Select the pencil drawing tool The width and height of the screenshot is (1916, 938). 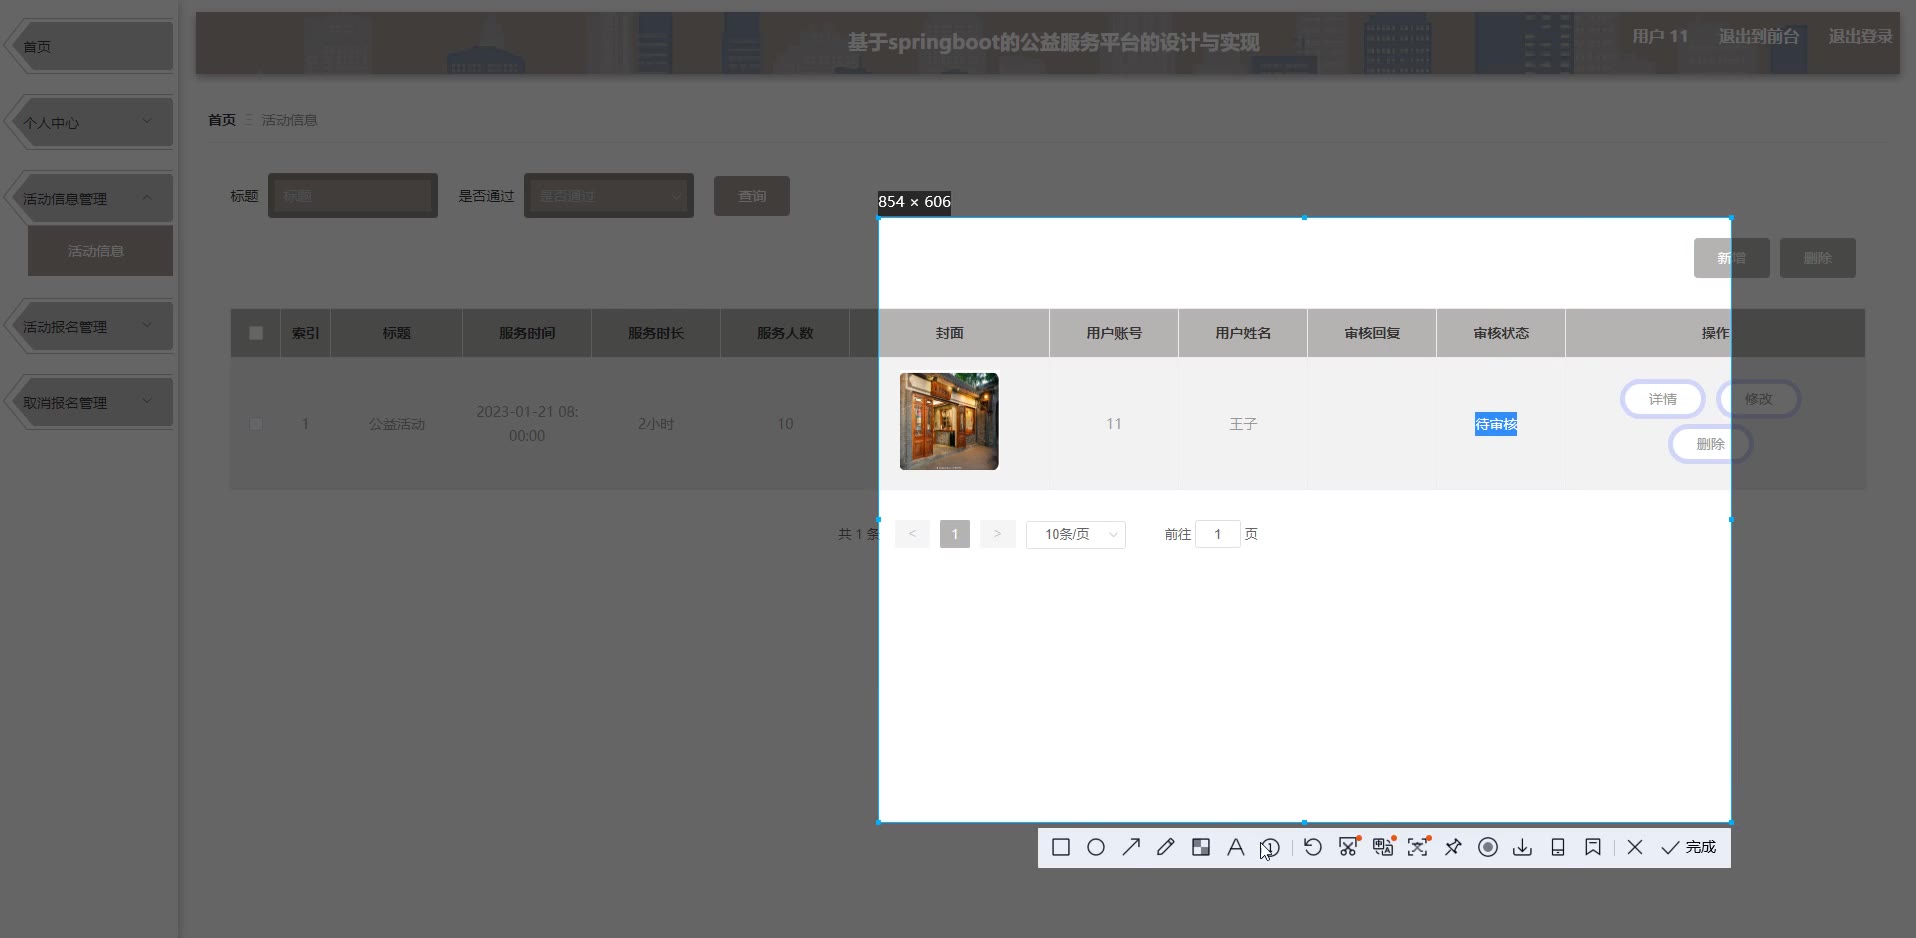(1166, 847)
